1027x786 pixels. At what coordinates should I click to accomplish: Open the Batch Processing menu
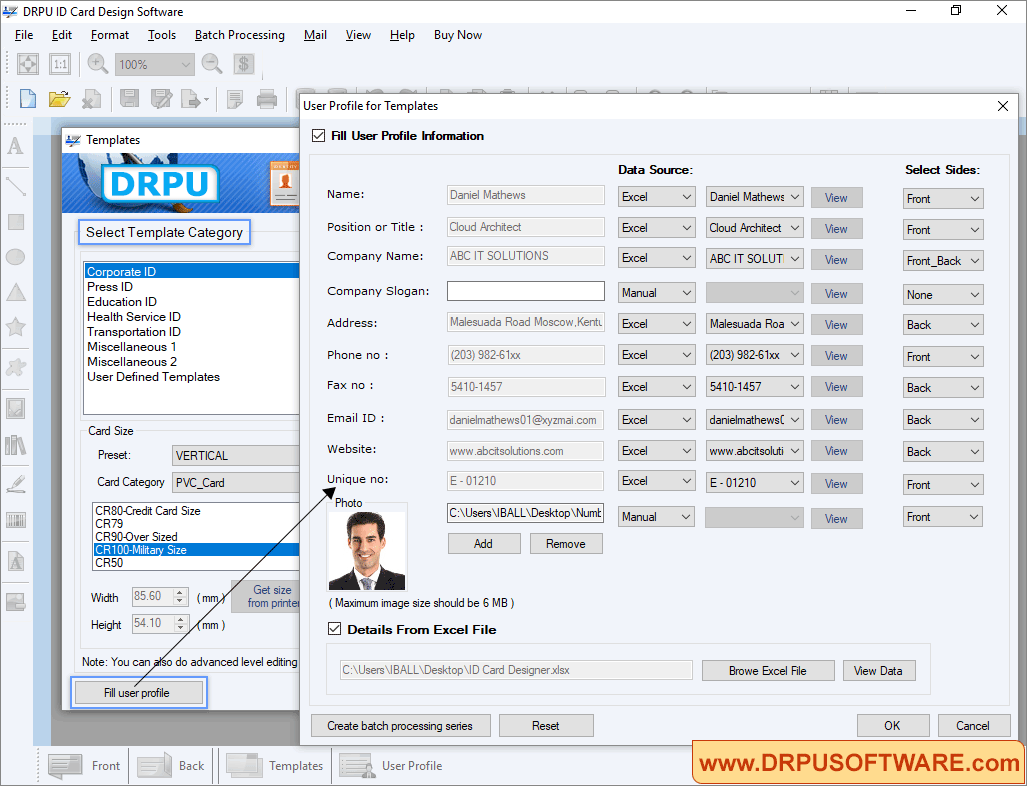click(240, 35)
